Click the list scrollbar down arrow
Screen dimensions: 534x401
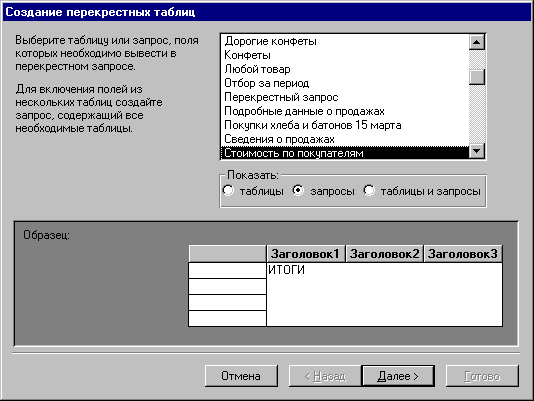point(477,151)
